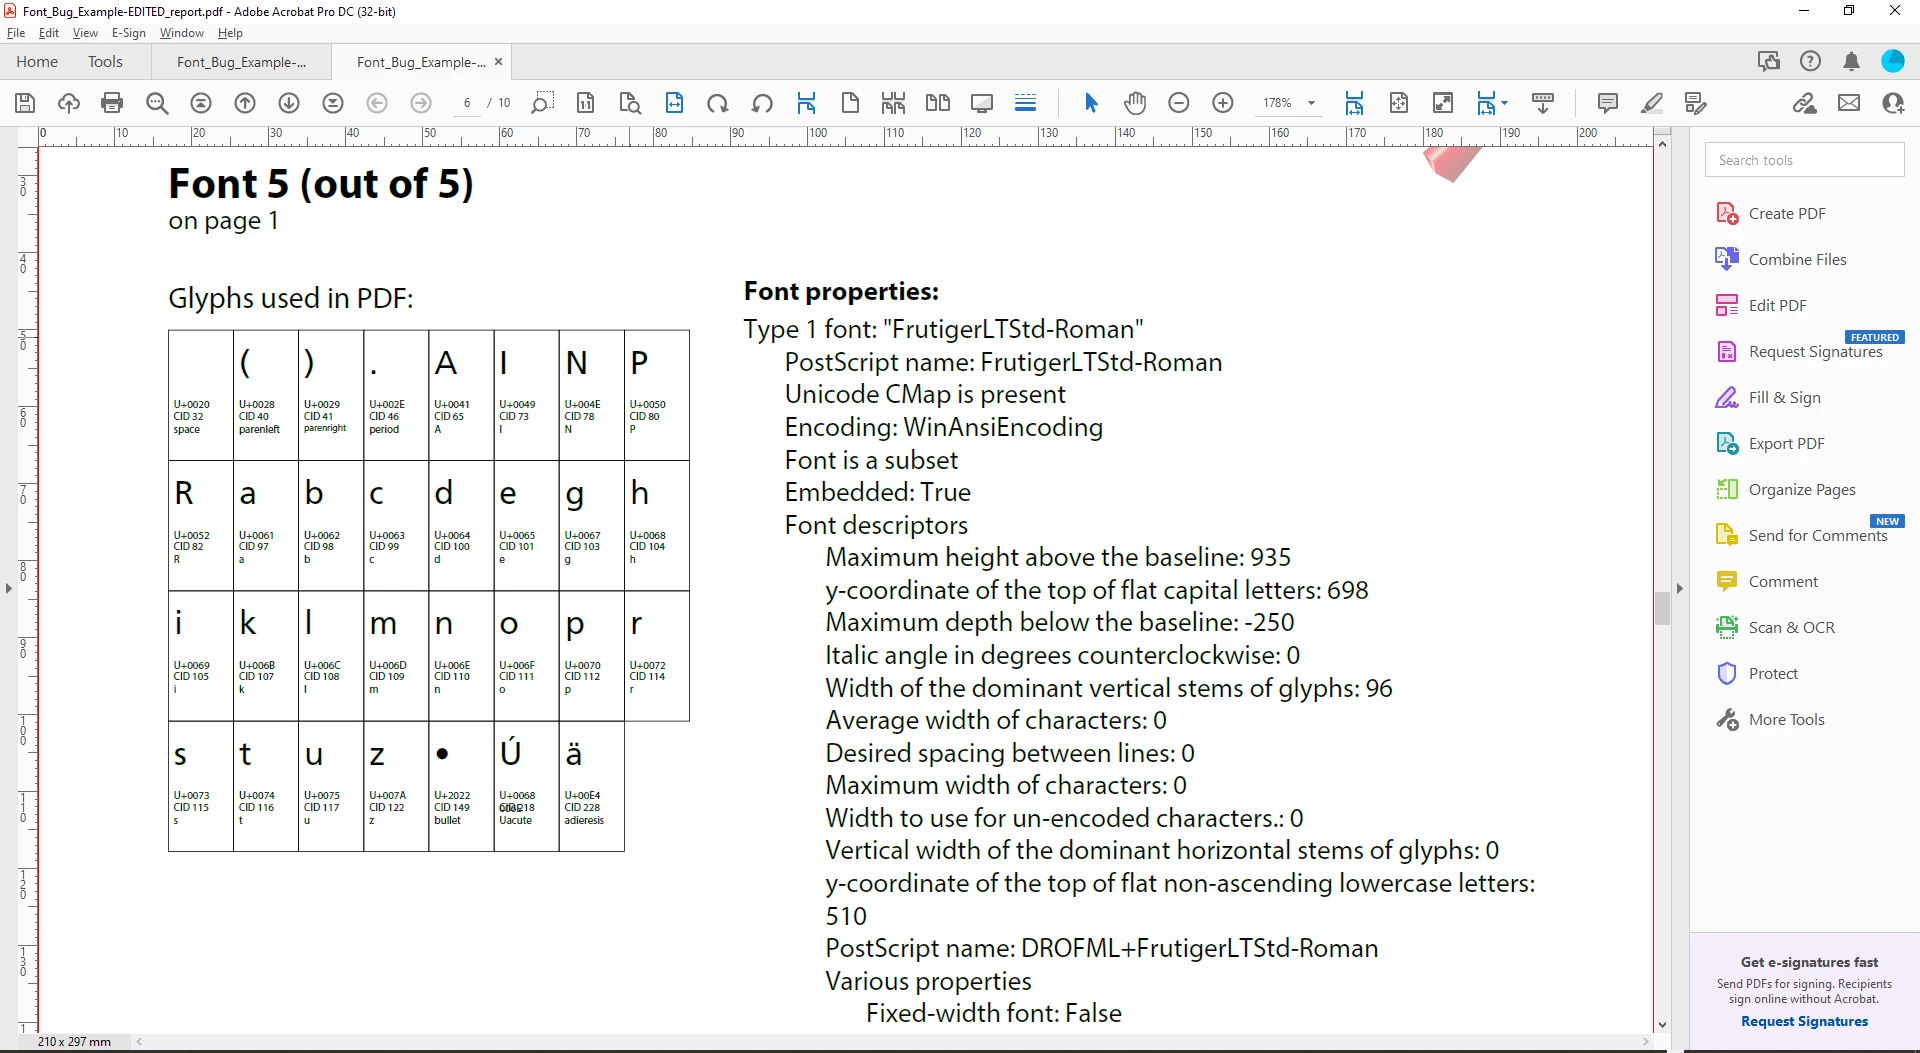This screenshot has height=1053, width=1920.
Task: Open the Edit menu
Action: [49, 33]
